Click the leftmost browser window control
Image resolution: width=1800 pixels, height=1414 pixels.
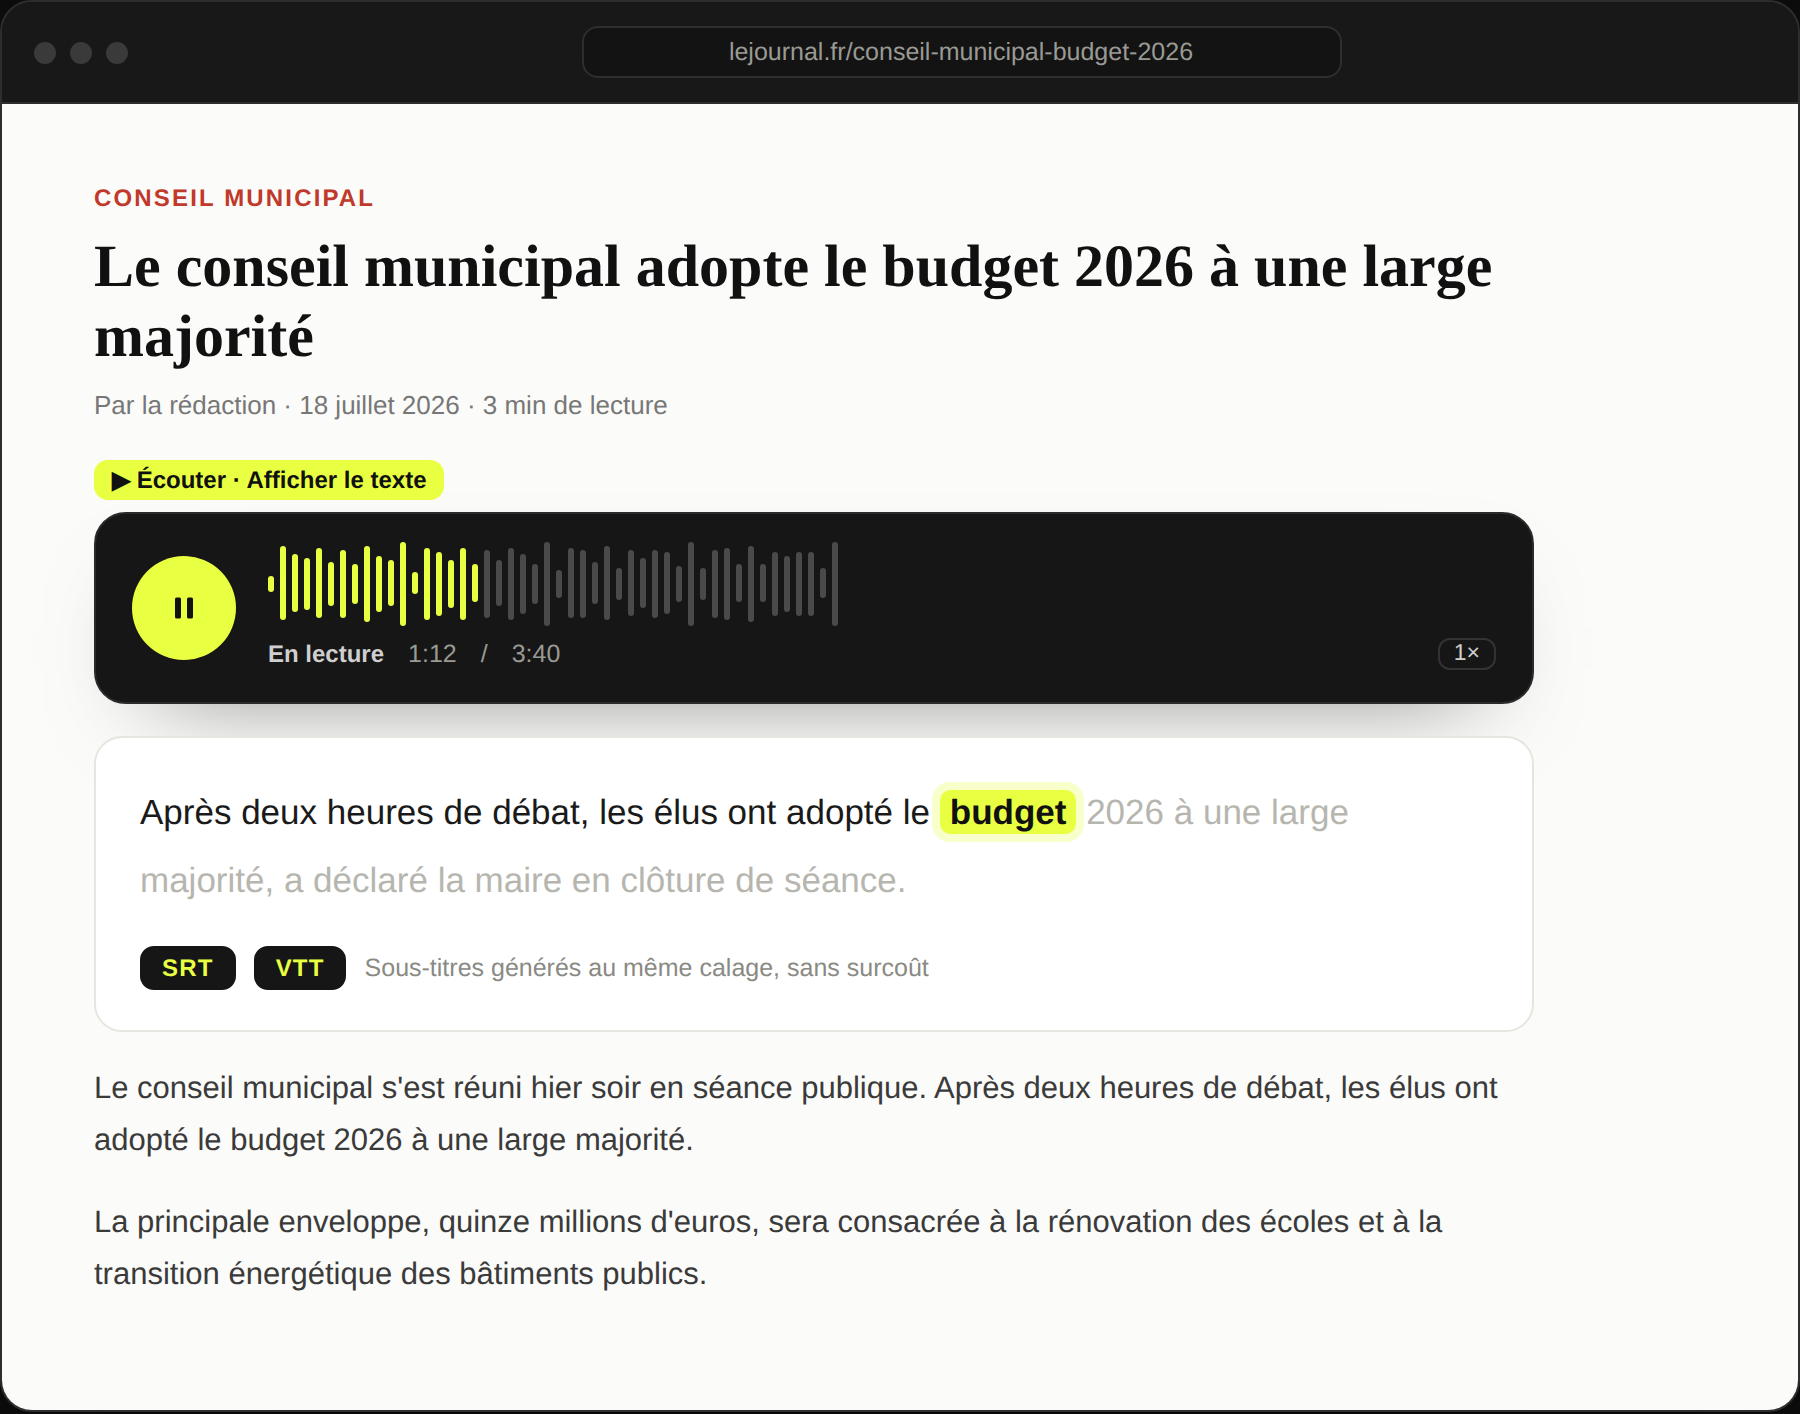45,53
